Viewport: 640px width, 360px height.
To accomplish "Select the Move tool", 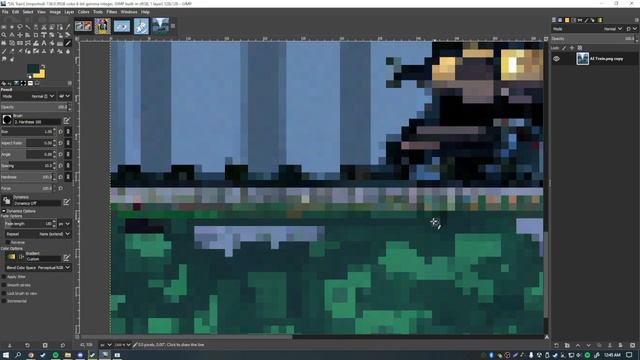I will pos(20,35).
